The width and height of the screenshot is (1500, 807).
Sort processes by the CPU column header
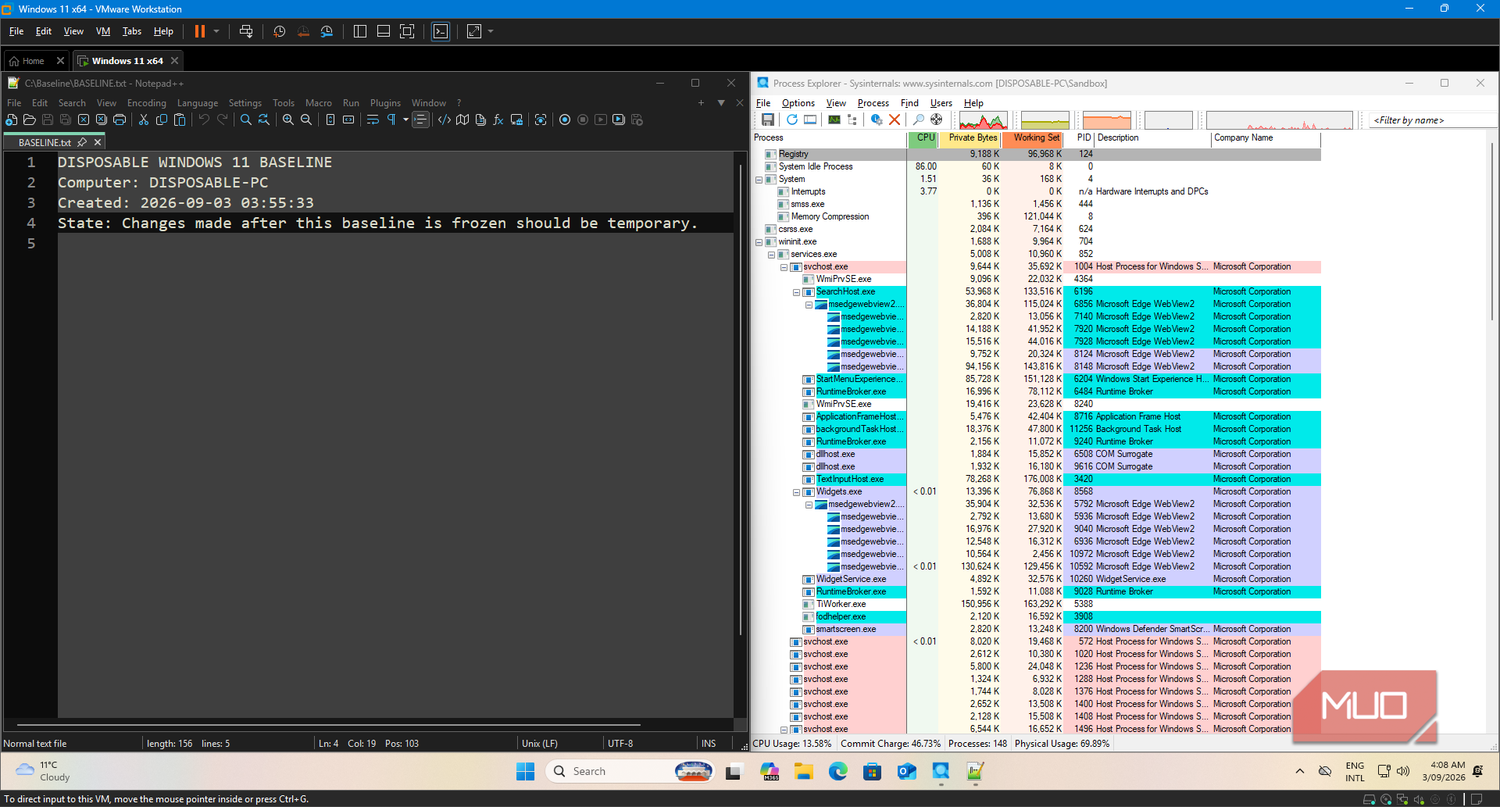(x=924, y=138)
